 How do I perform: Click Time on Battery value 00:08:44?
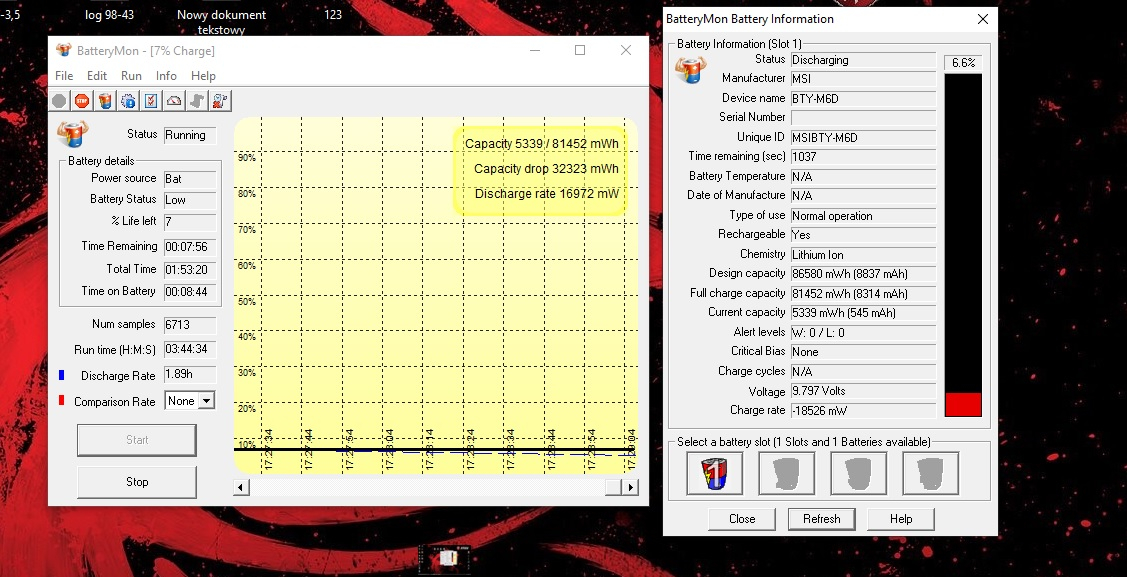190,292
